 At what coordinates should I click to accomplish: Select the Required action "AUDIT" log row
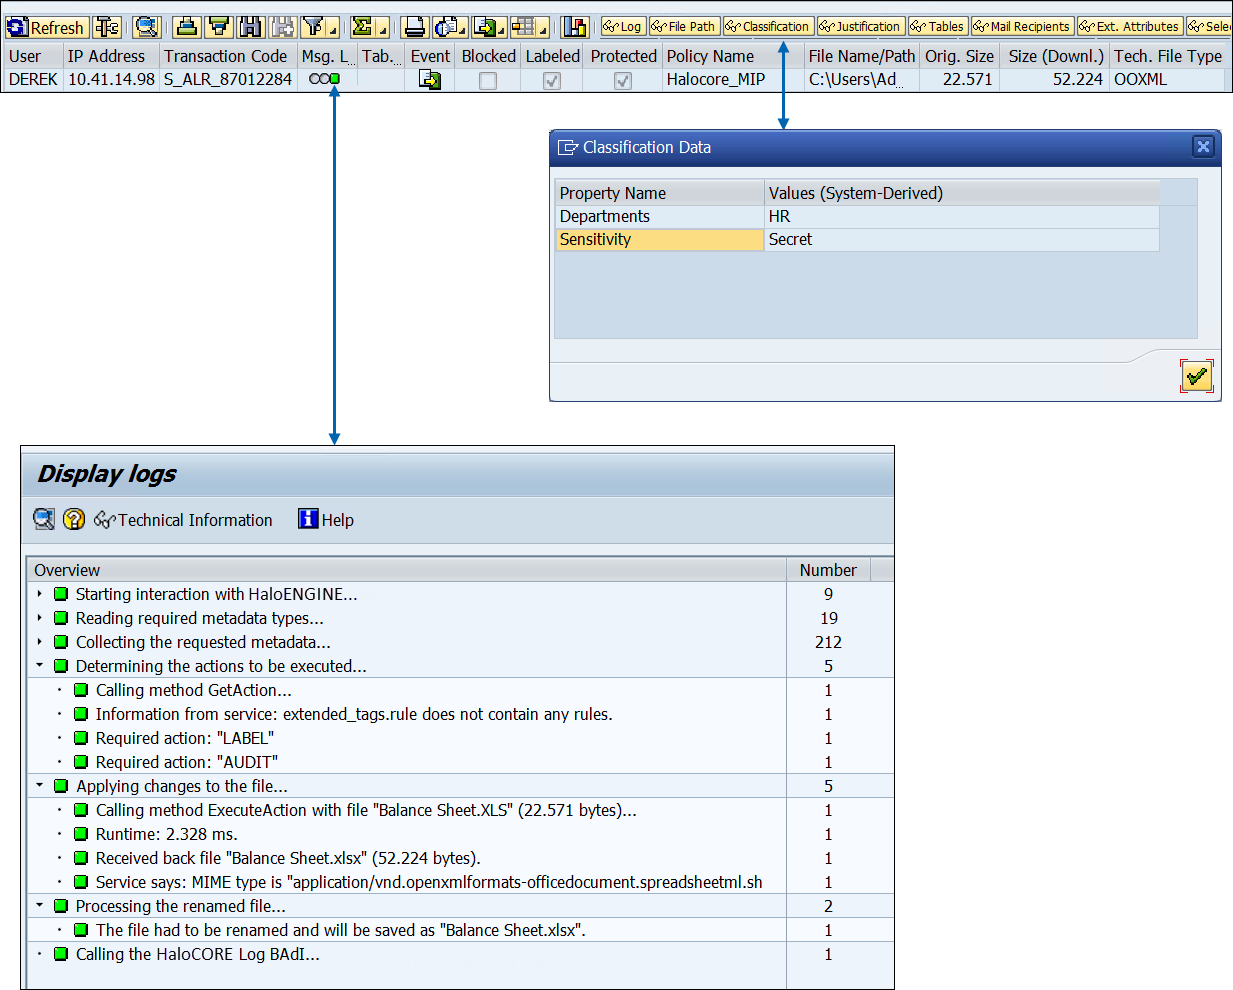pyautogui.click(x=460, y=762)
